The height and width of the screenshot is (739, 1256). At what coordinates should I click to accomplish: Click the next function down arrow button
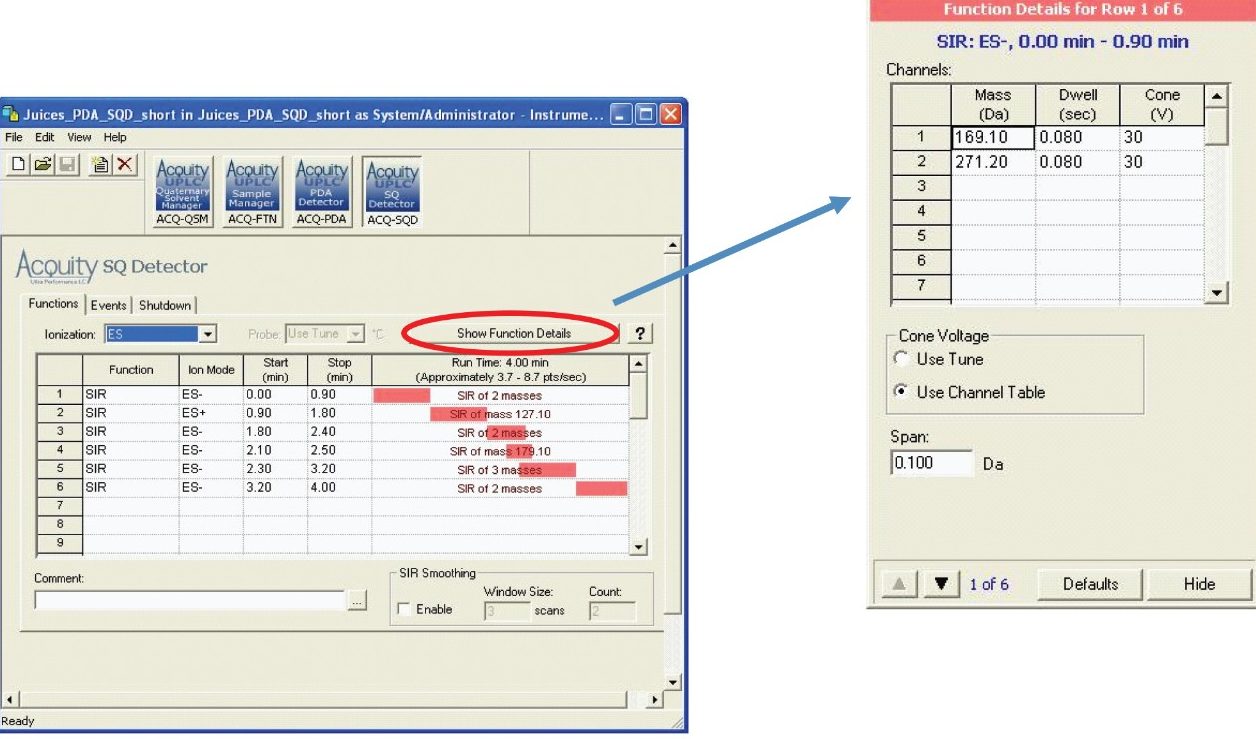[x=940, y=585]
